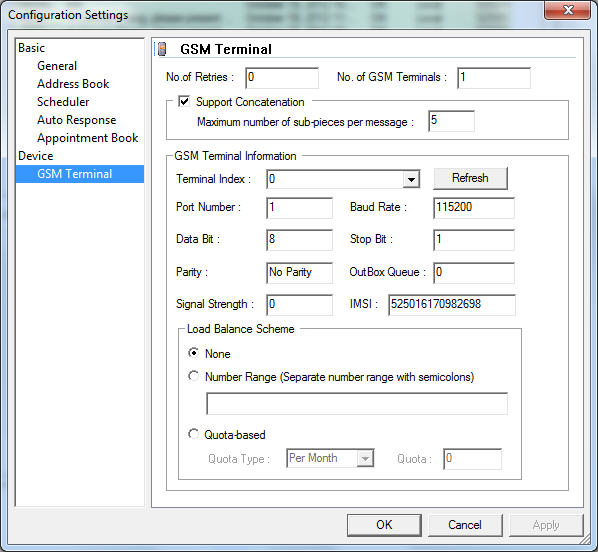
Task: Select General in the settings tree
Action: coord(57,66)
